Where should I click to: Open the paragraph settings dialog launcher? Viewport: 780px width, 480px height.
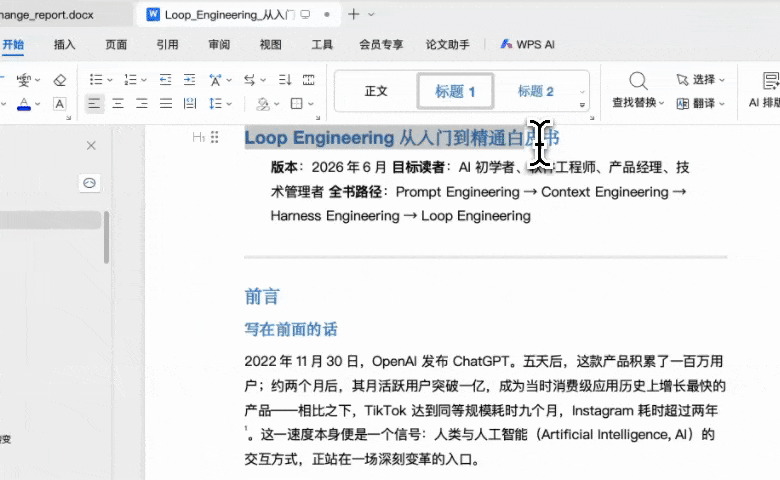tap(318, 118)
